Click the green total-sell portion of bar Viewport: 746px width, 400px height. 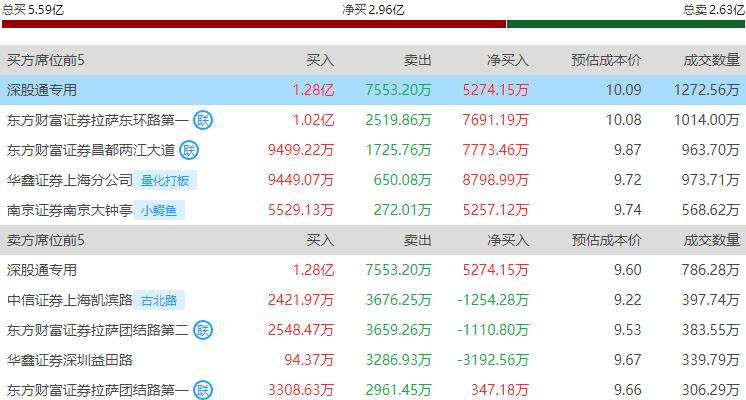tap(626, 24)
